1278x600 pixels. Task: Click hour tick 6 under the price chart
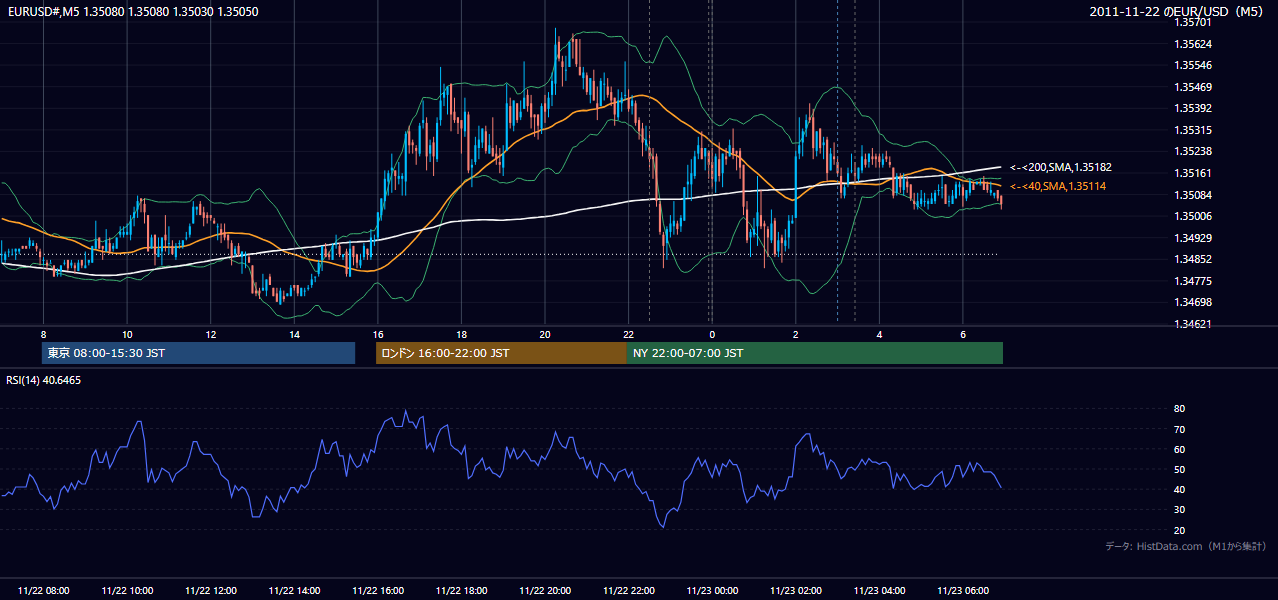962,334
